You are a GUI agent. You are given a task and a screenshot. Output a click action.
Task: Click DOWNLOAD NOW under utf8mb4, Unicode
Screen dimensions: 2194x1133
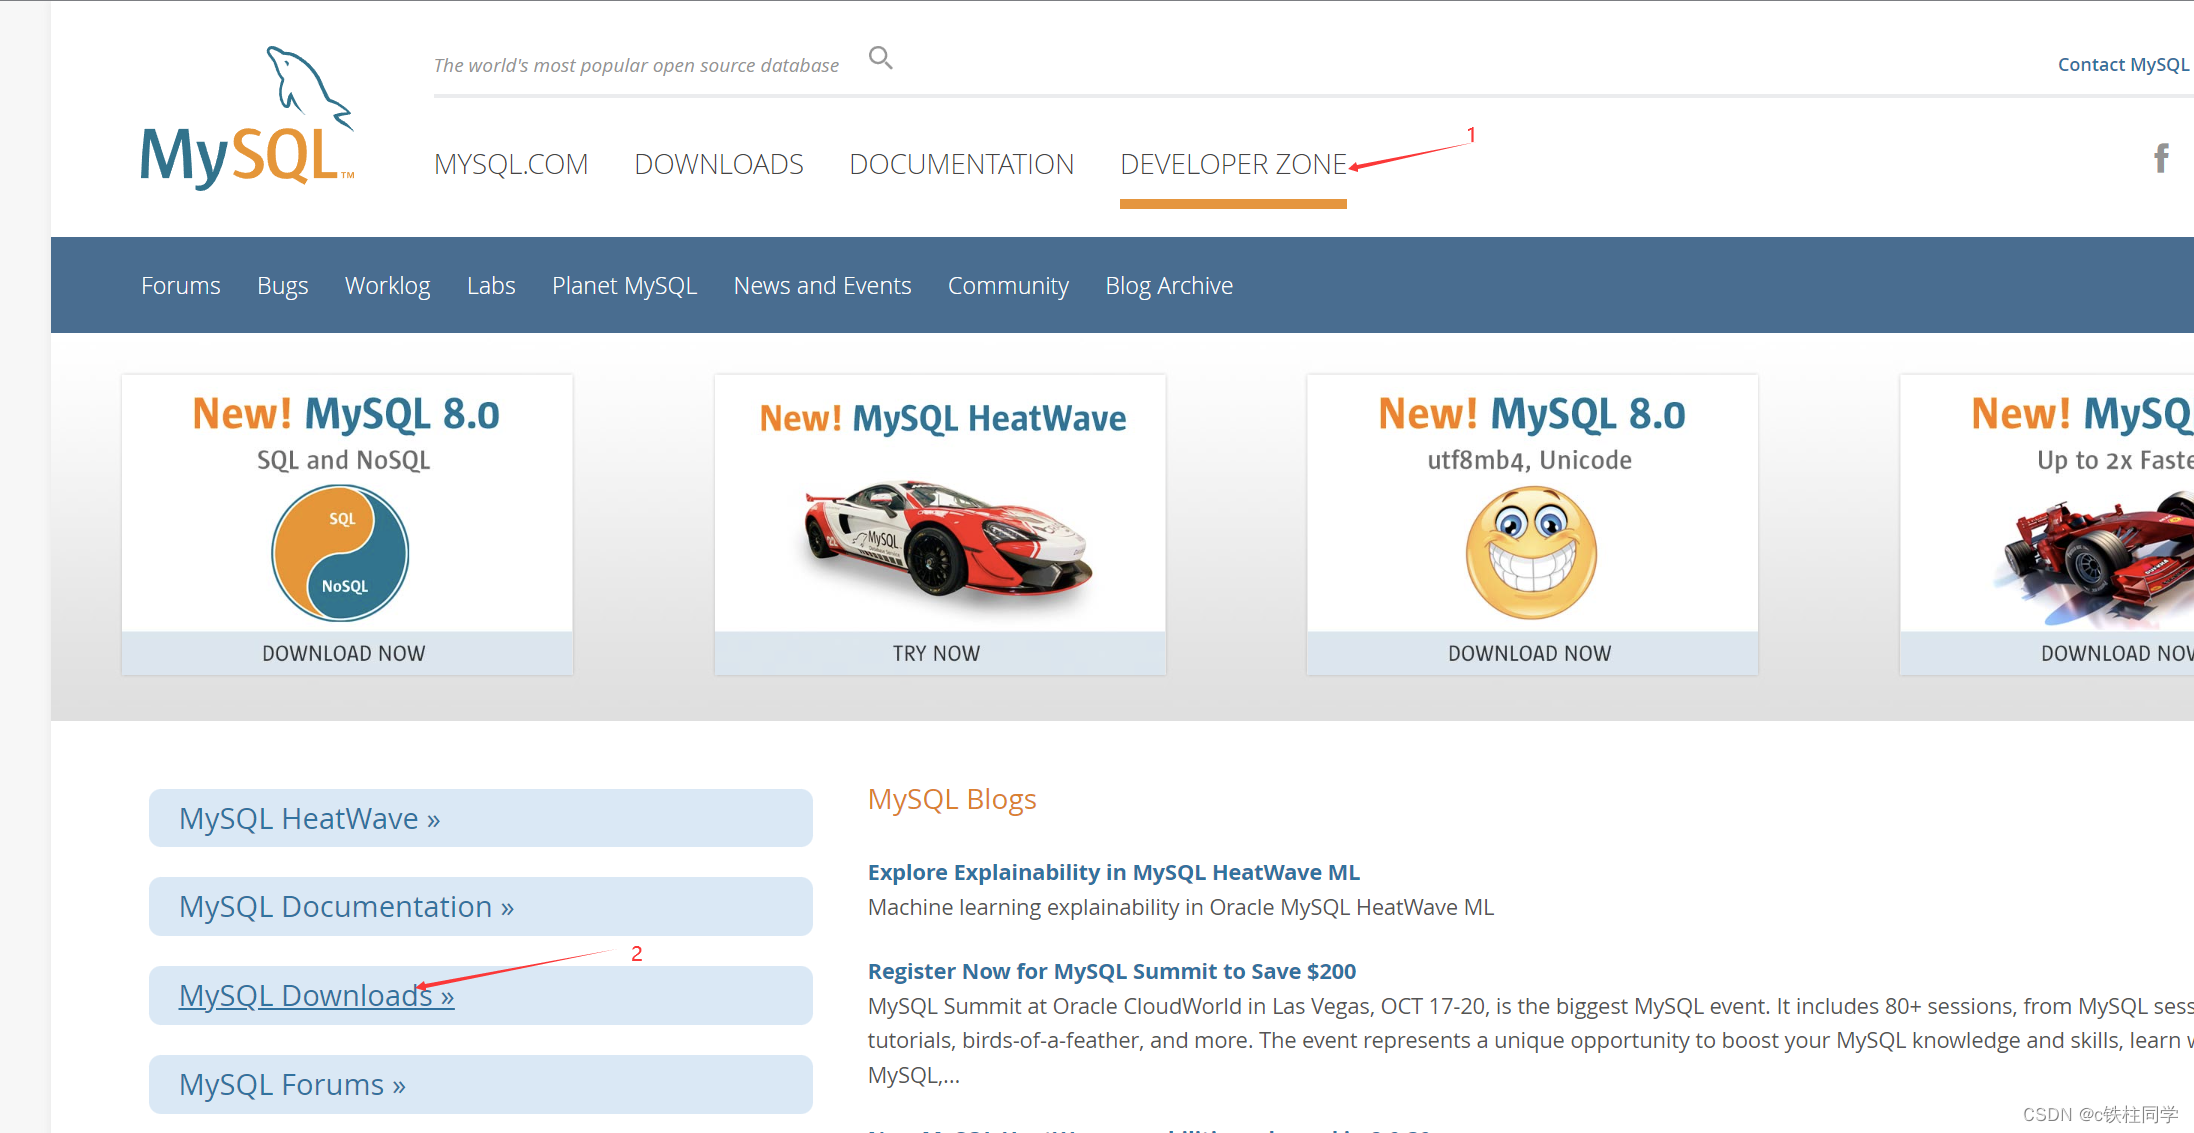(1530, 653)
